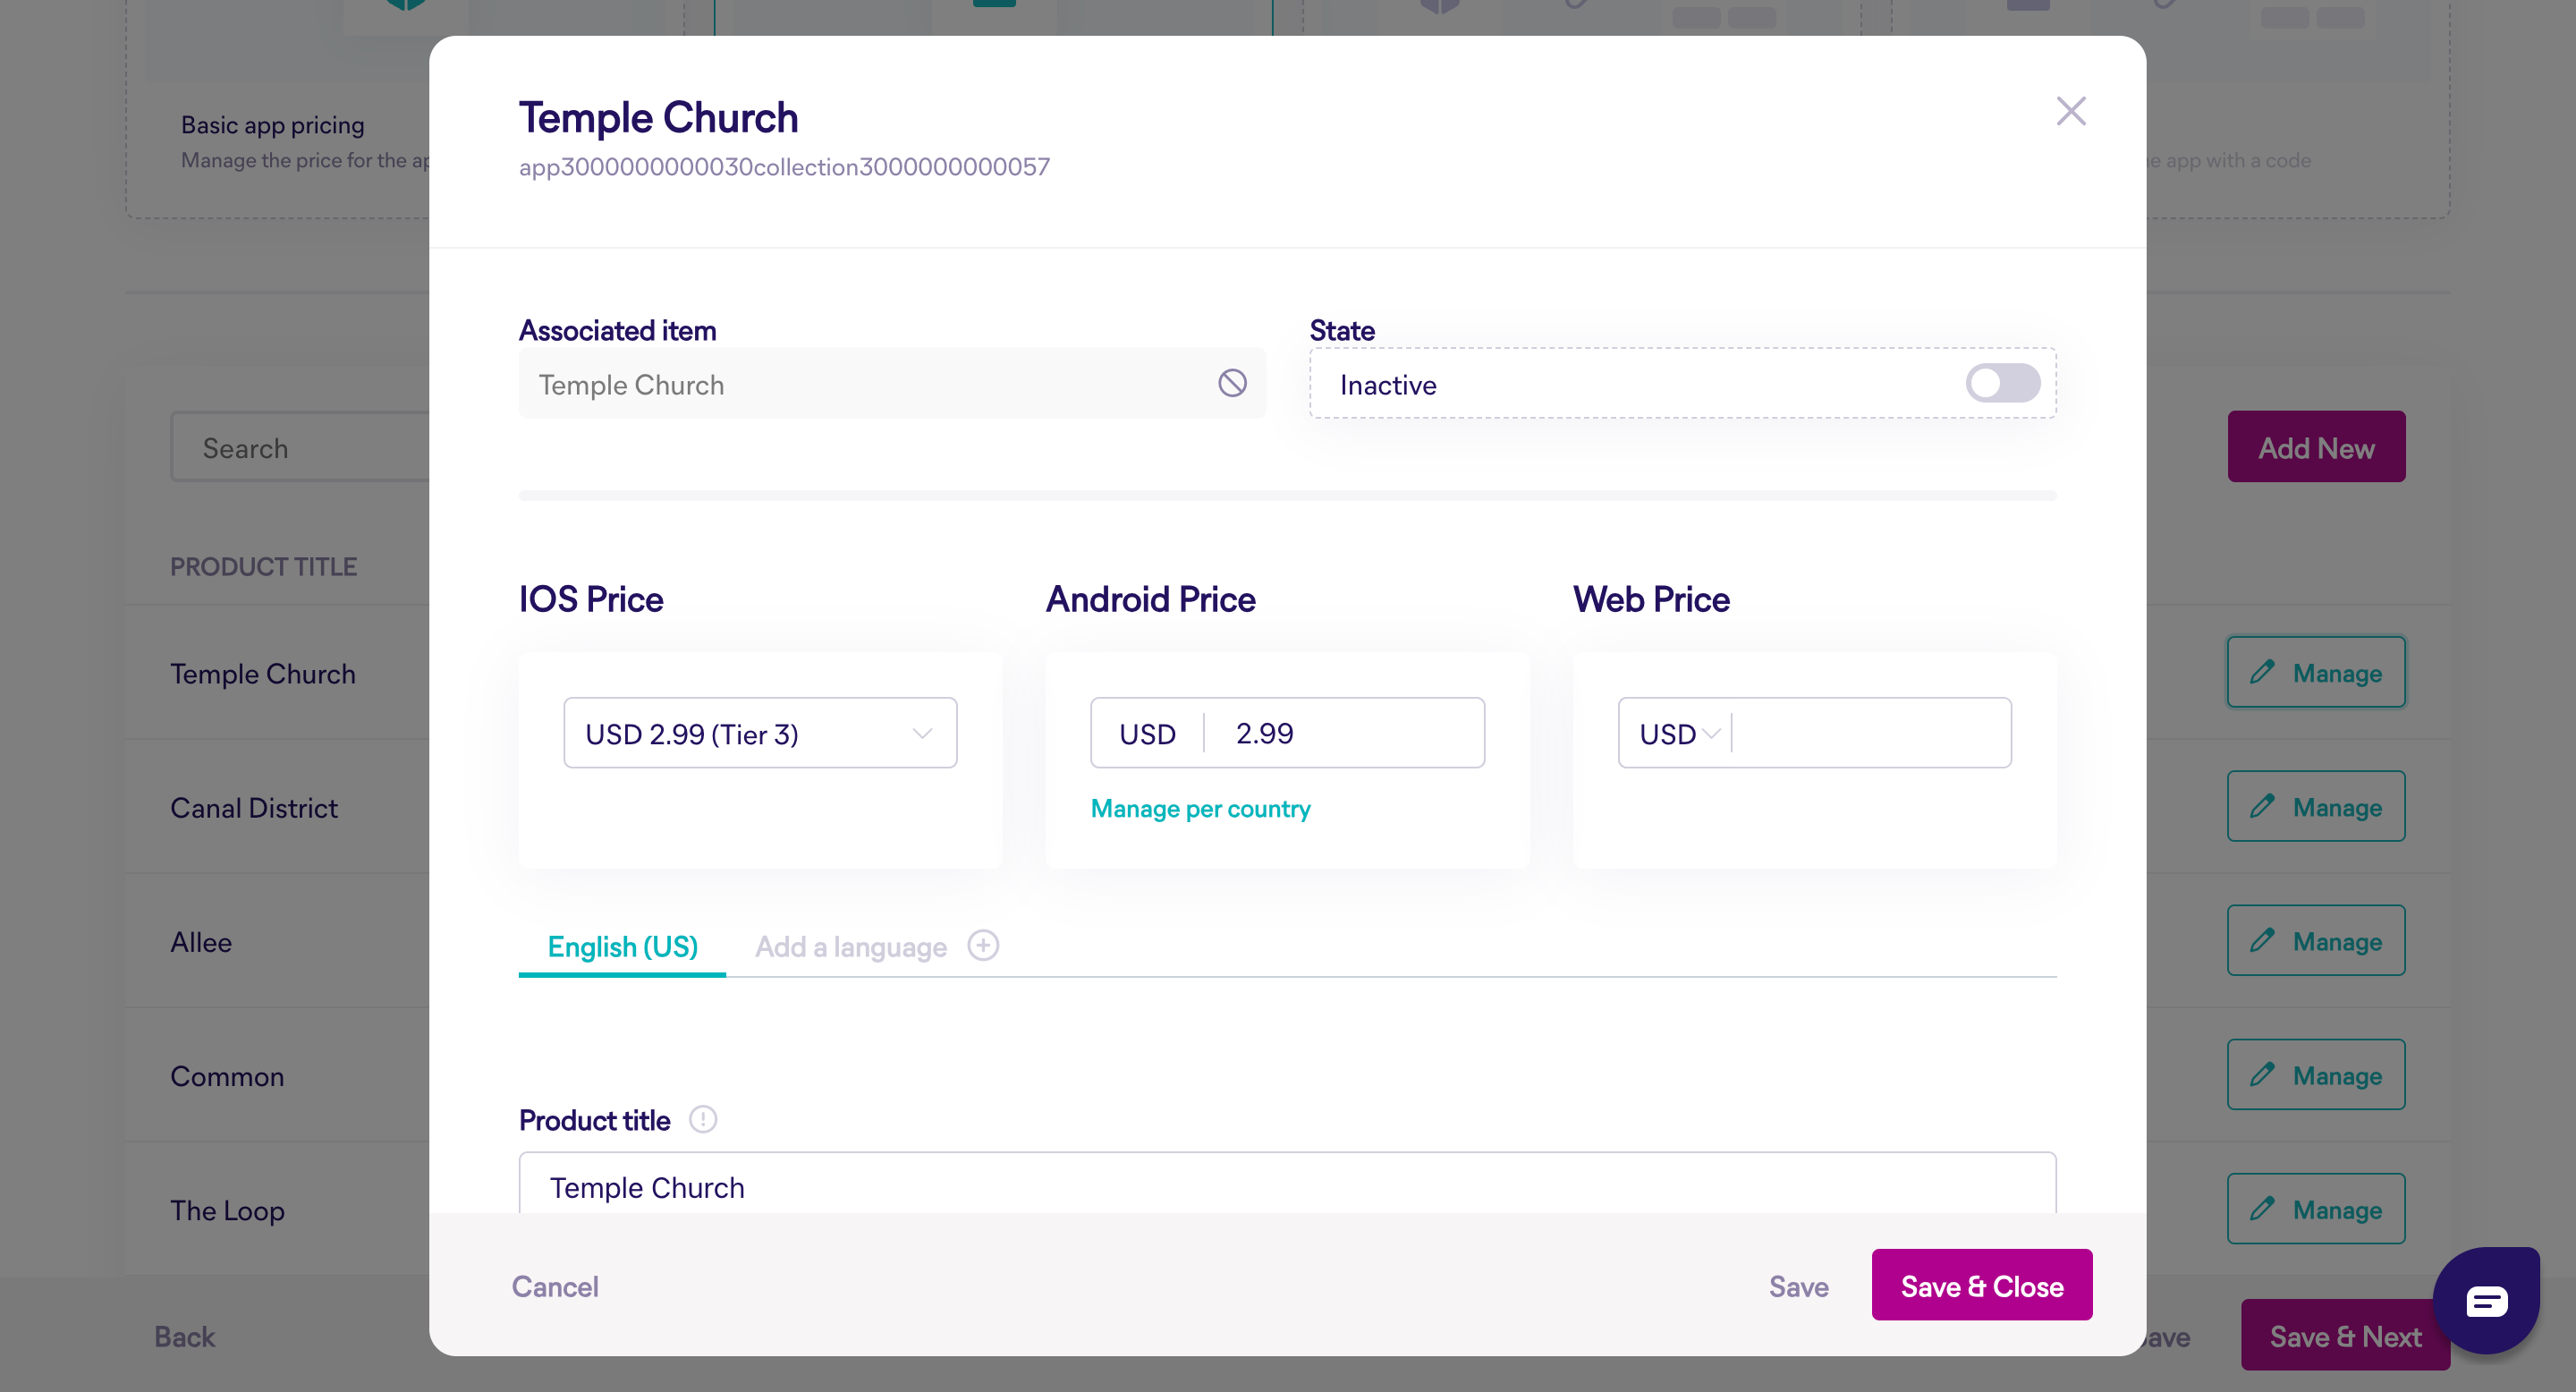Select the English (US) language tab
Screen dimensions: 2576x1392
coord(622,946)
